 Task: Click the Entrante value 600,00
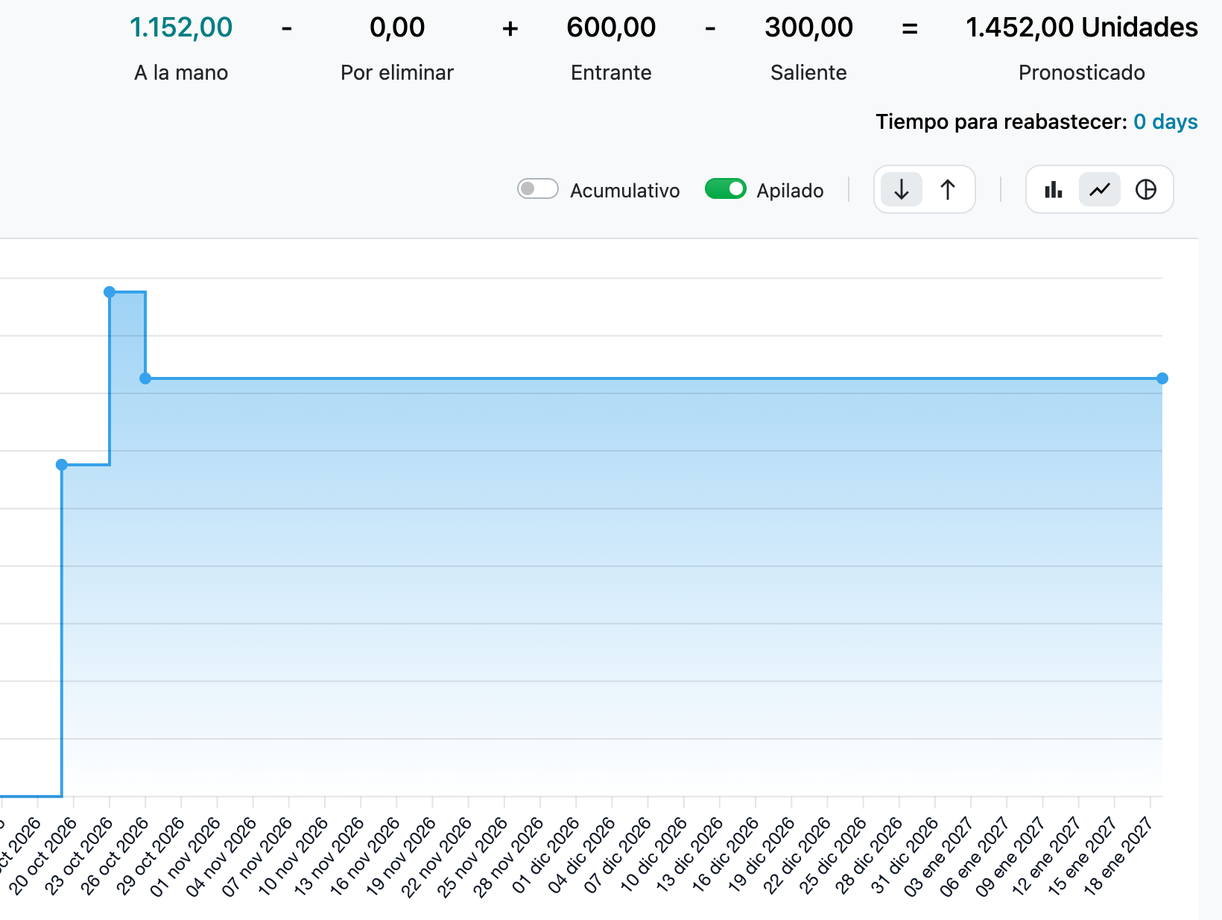click(x=611, y=28)
